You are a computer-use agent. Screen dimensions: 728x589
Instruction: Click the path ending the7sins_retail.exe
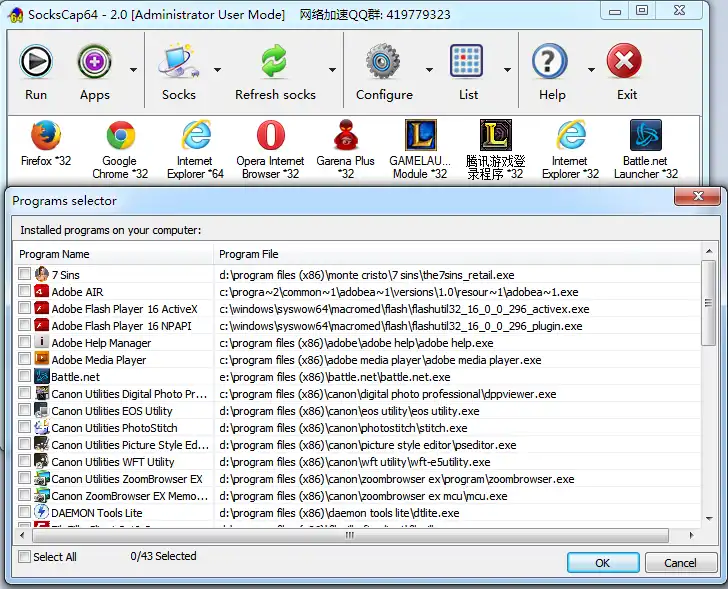coord(367,275)
